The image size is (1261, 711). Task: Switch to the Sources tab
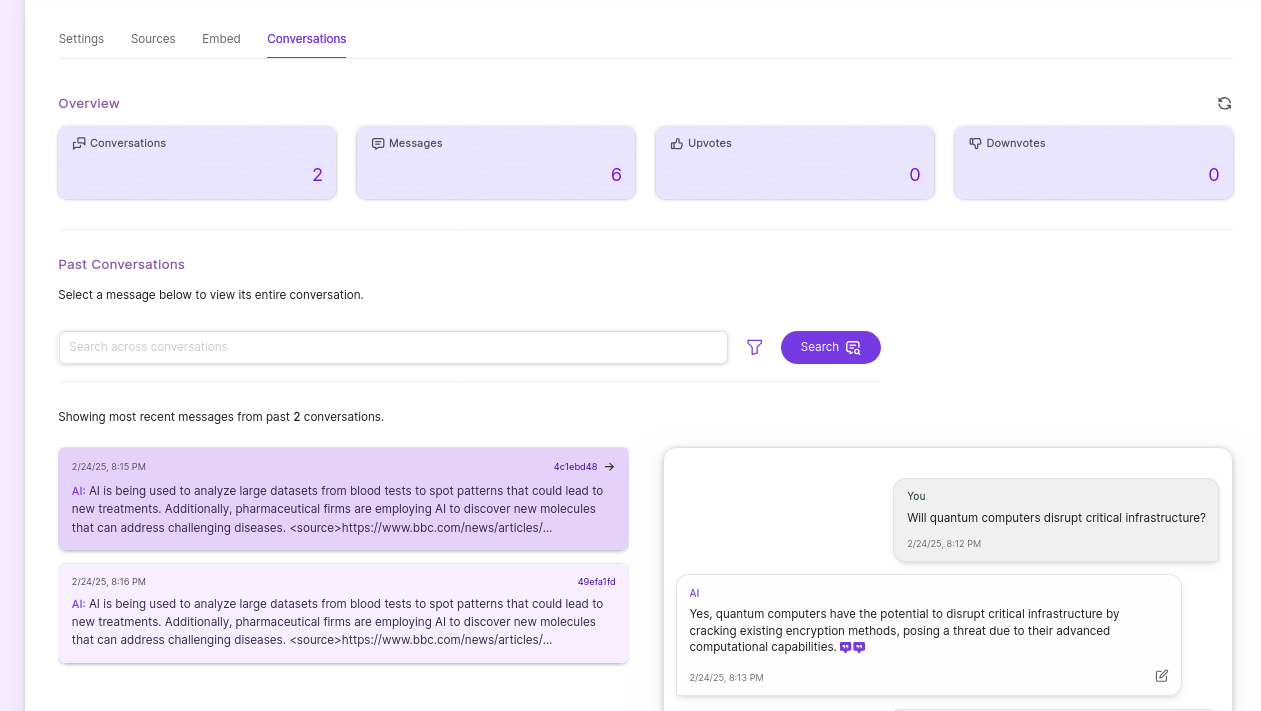point(153,39)
